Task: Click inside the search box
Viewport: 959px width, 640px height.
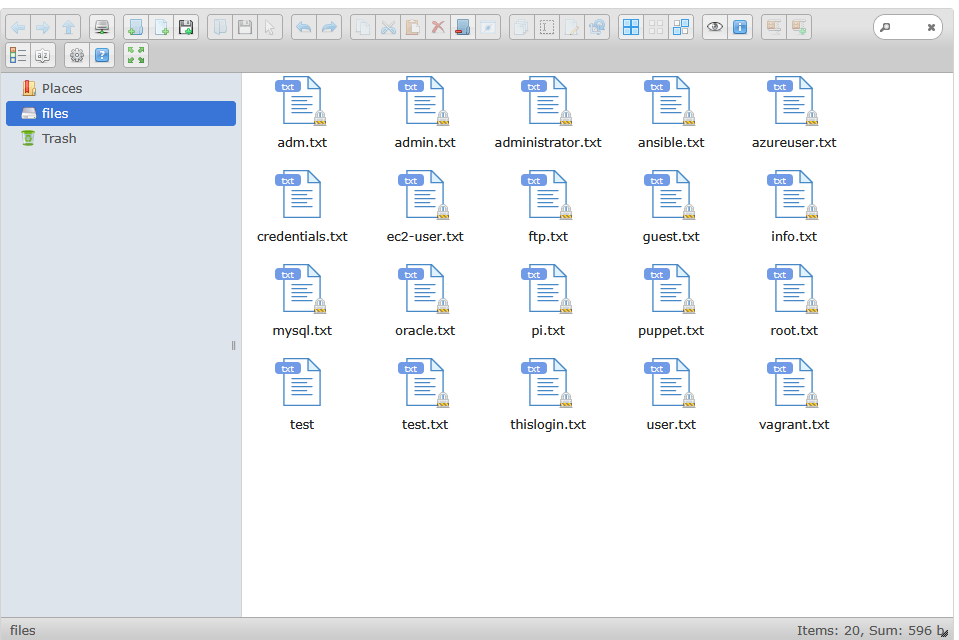Action: [908, 28]
